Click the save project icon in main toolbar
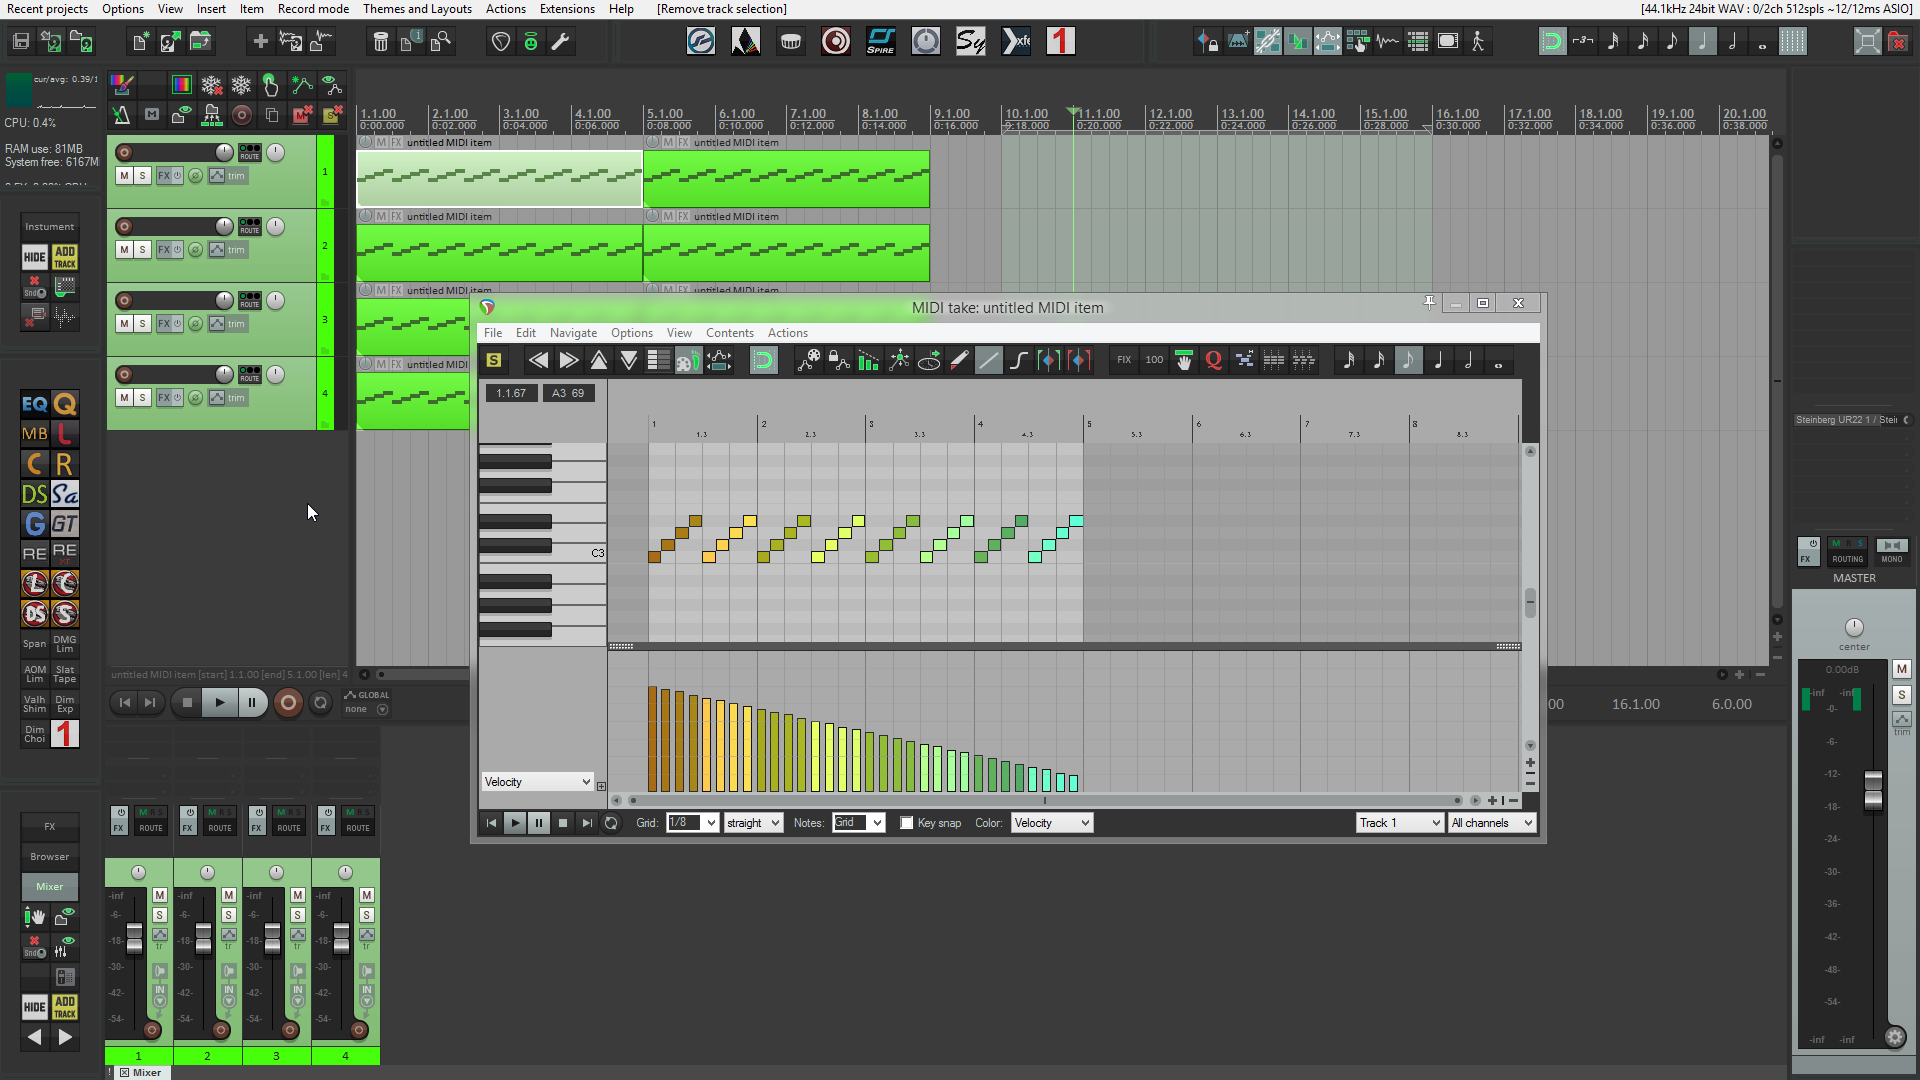Viewport: 1920px width, 1080px height. point(21,42)
